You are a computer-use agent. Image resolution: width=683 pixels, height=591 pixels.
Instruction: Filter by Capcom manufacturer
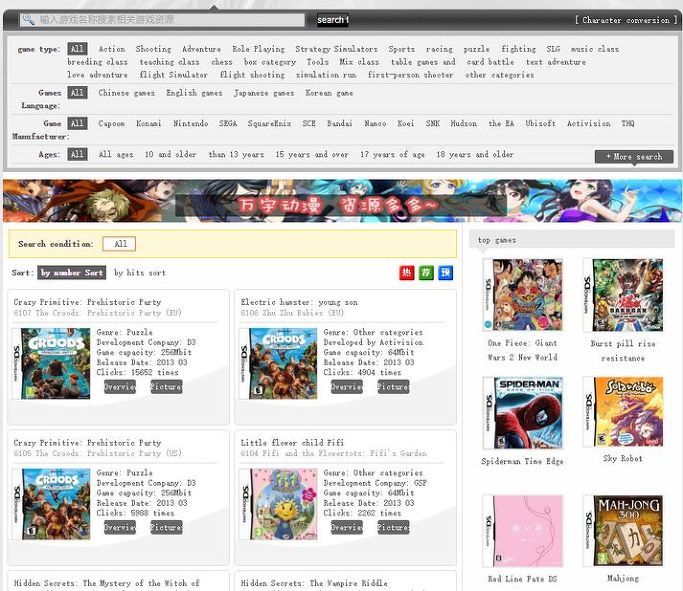click(x=111, y=124)
